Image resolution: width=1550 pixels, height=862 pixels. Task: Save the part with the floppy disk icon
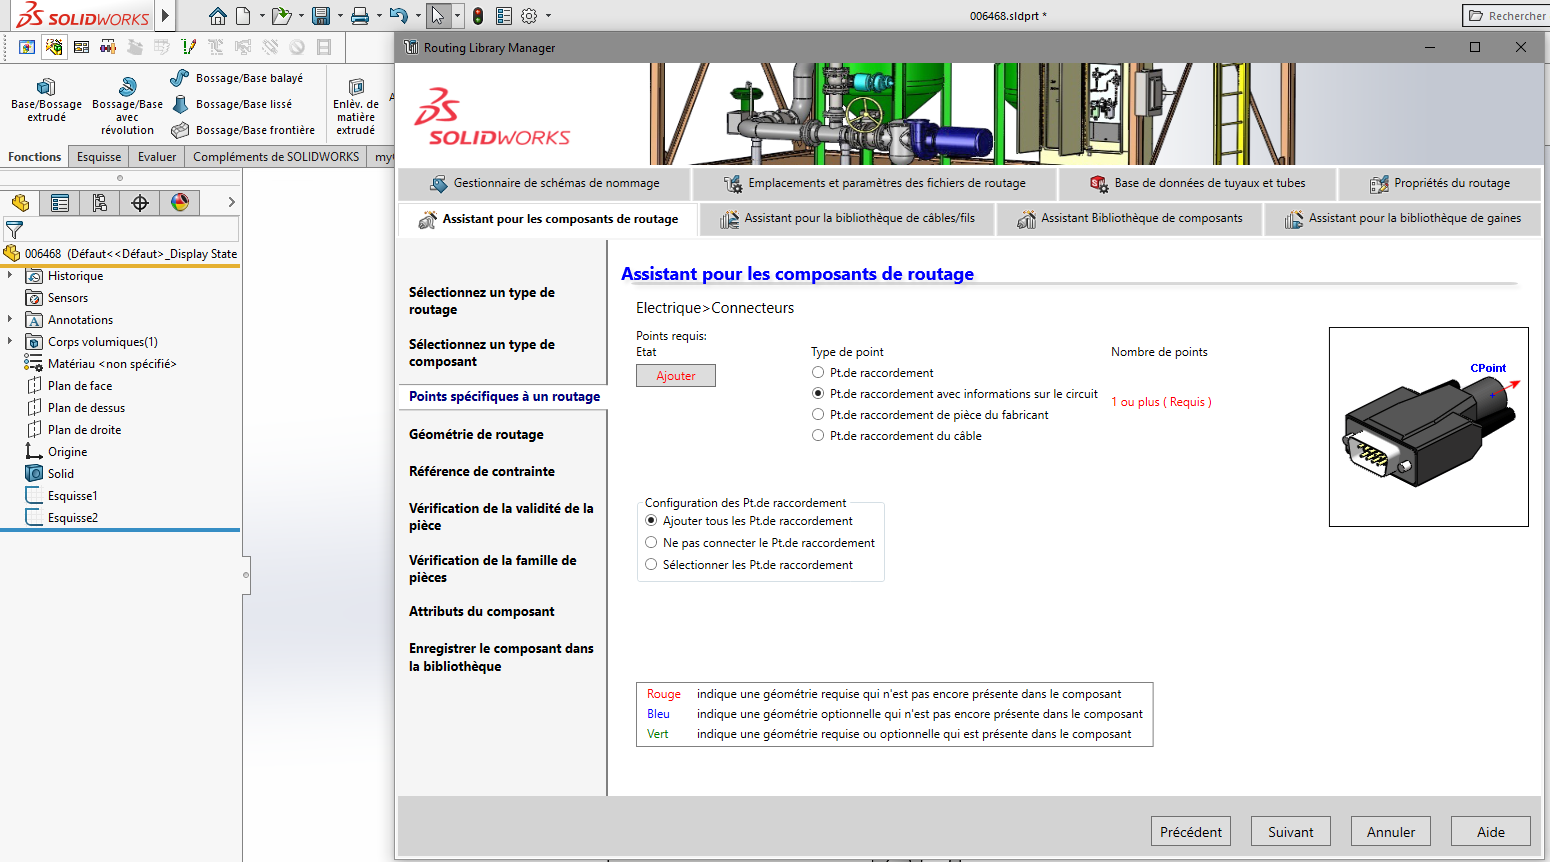[x=321, y=16]
